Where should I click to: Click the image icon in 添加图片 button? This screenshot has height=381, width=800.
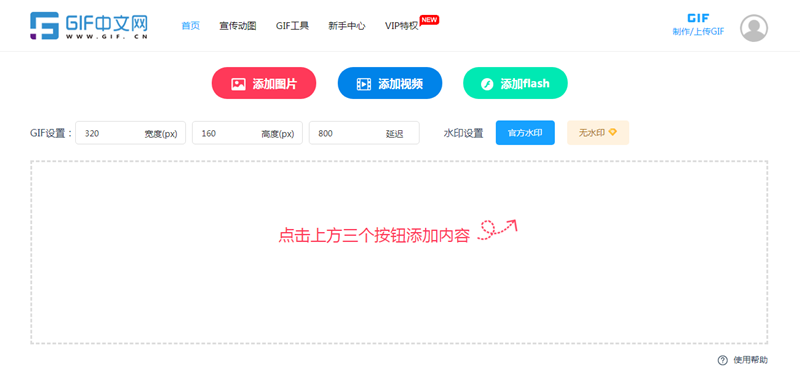pos(238,84)
